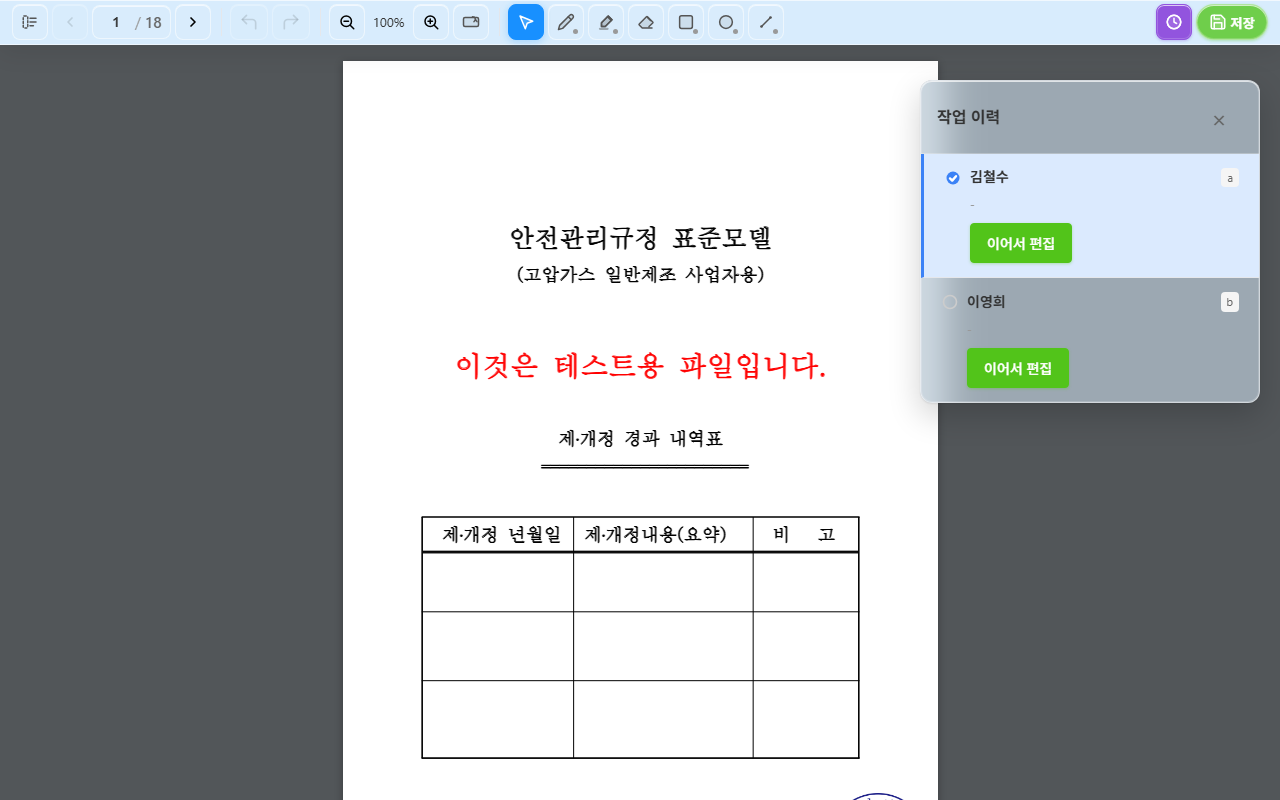This screenshot has width=1280, height=800.
Task: Click the red text 이것은 테스트용 파일입니다.
Action: click(x=641, y=366)
